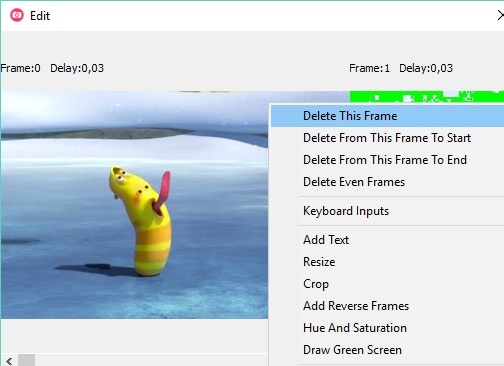The image size is (504, 366).
Task: Click the horizontal scrollbar thumb
Action: [26, 361]
